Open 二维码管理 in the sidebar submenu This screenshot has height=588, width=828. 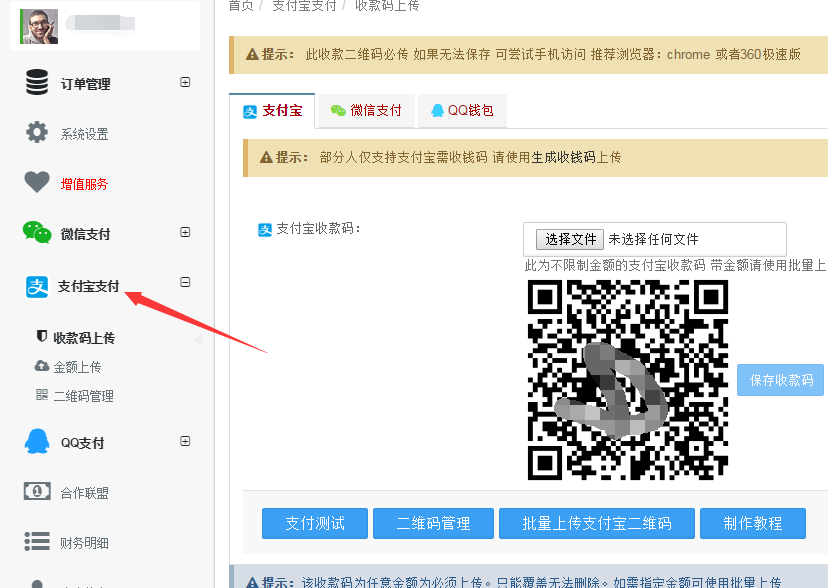click(x=83, y=396)
